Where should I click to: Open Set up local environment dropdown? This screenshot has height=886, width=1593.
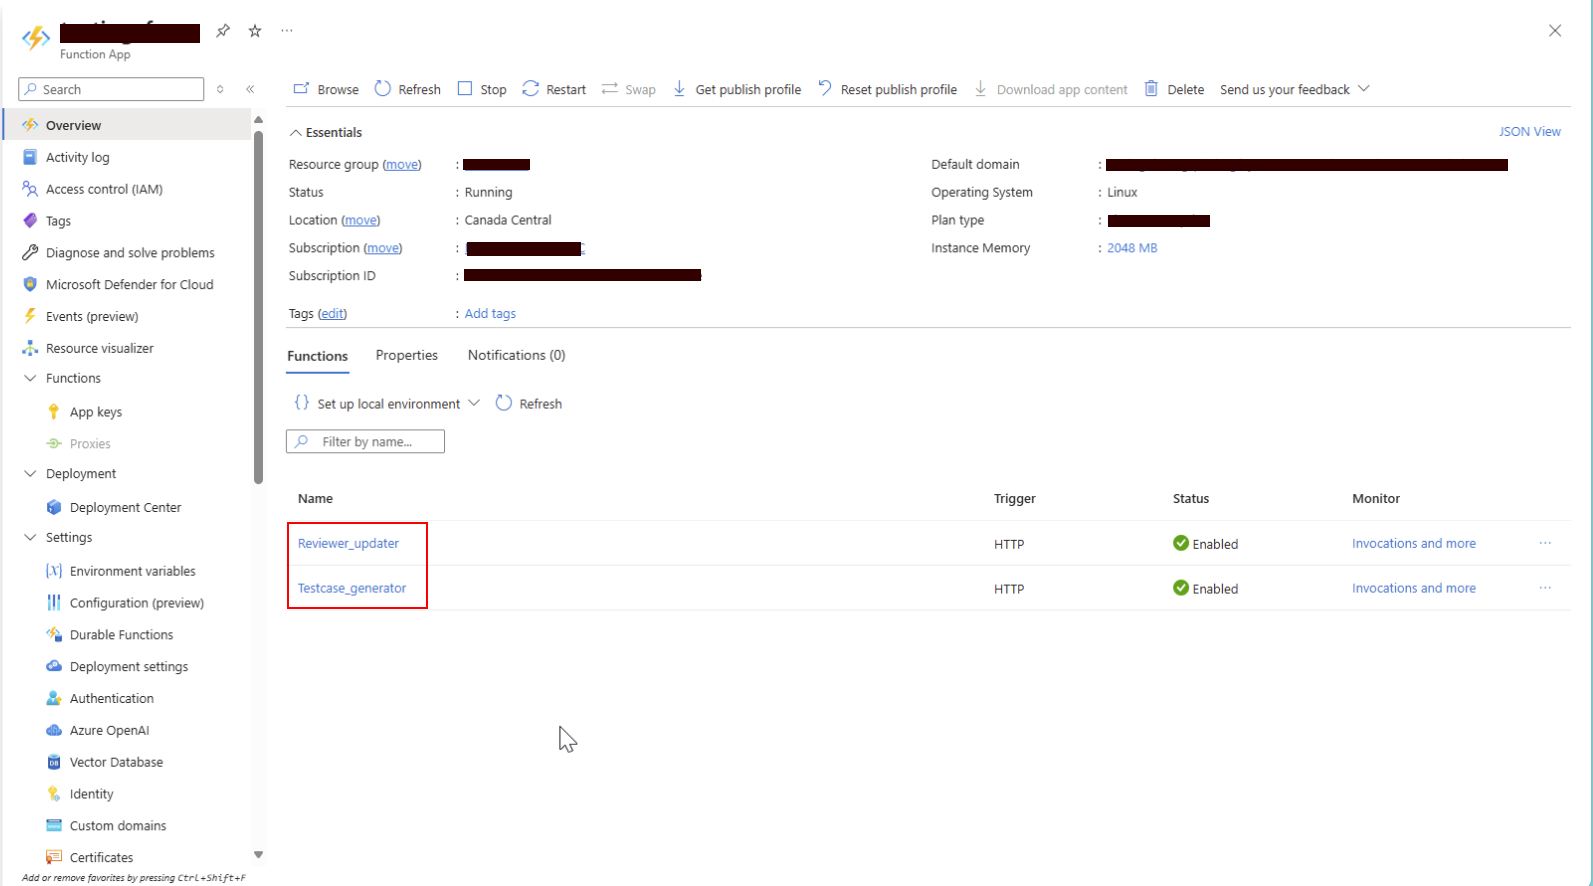click(x=387, y=403)
